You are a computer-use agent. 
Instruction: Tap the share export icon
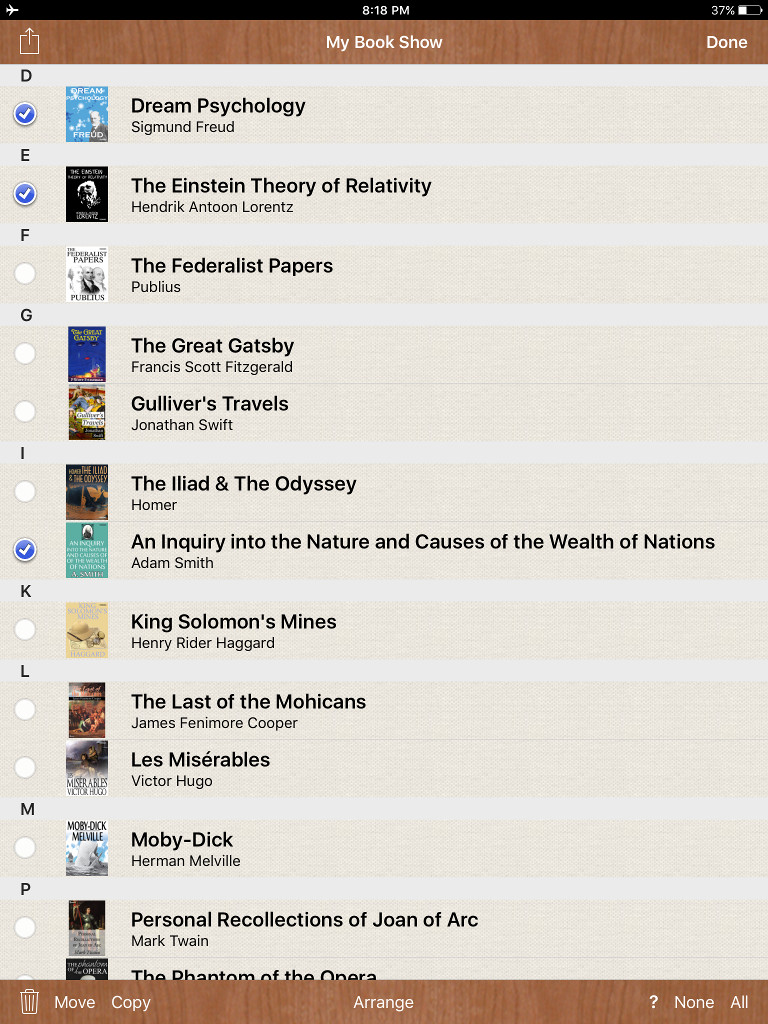pos(30,42)
